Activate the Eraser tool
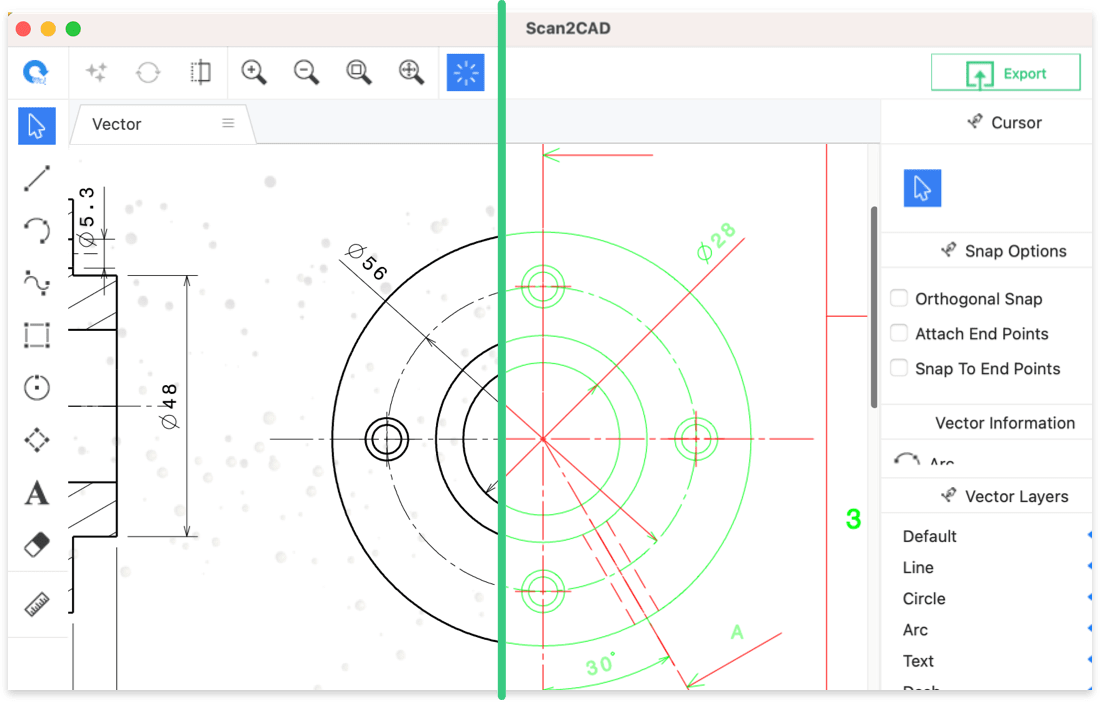The width and height of the screenshot is (1100, 702). click(36, 545)
